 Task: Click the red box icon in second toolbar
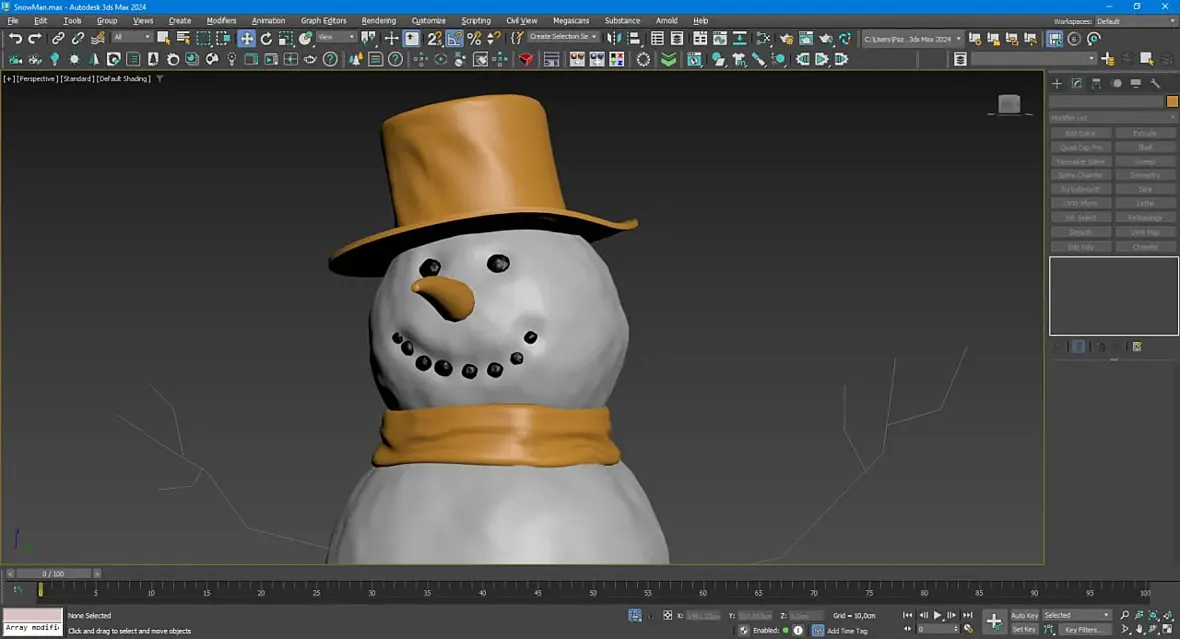[x=526, y=59]
